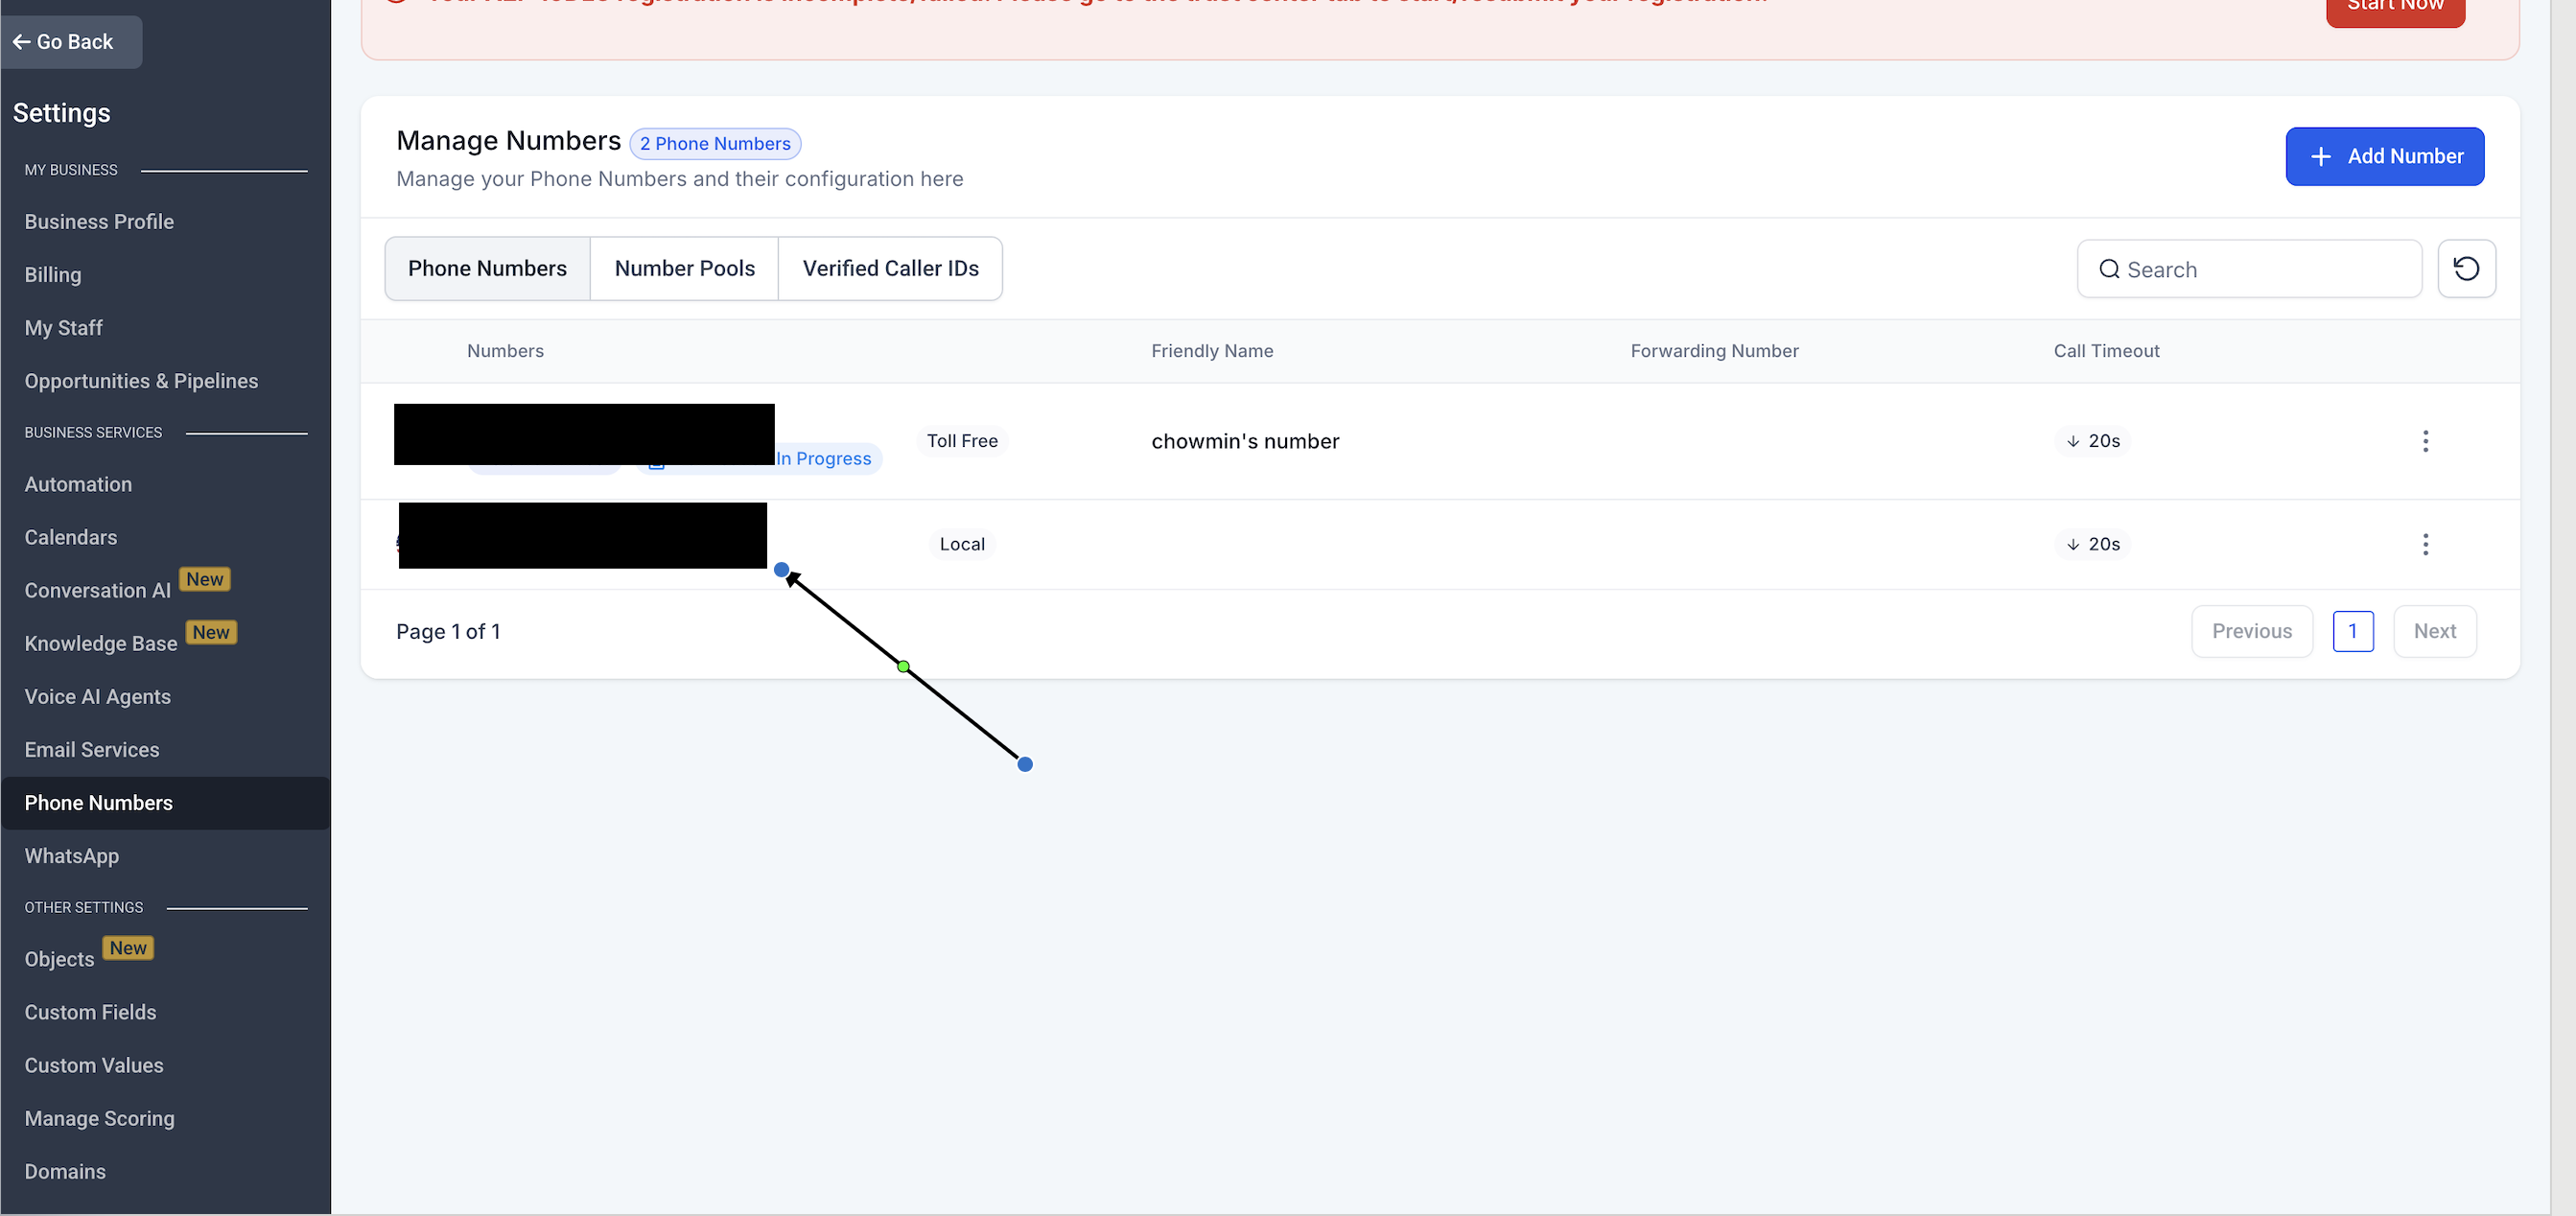Image resolution: width=2576 pixels, height=1216 pixels.
Task: Open Conversation AI in the sidebar
Action: point(97,590)
